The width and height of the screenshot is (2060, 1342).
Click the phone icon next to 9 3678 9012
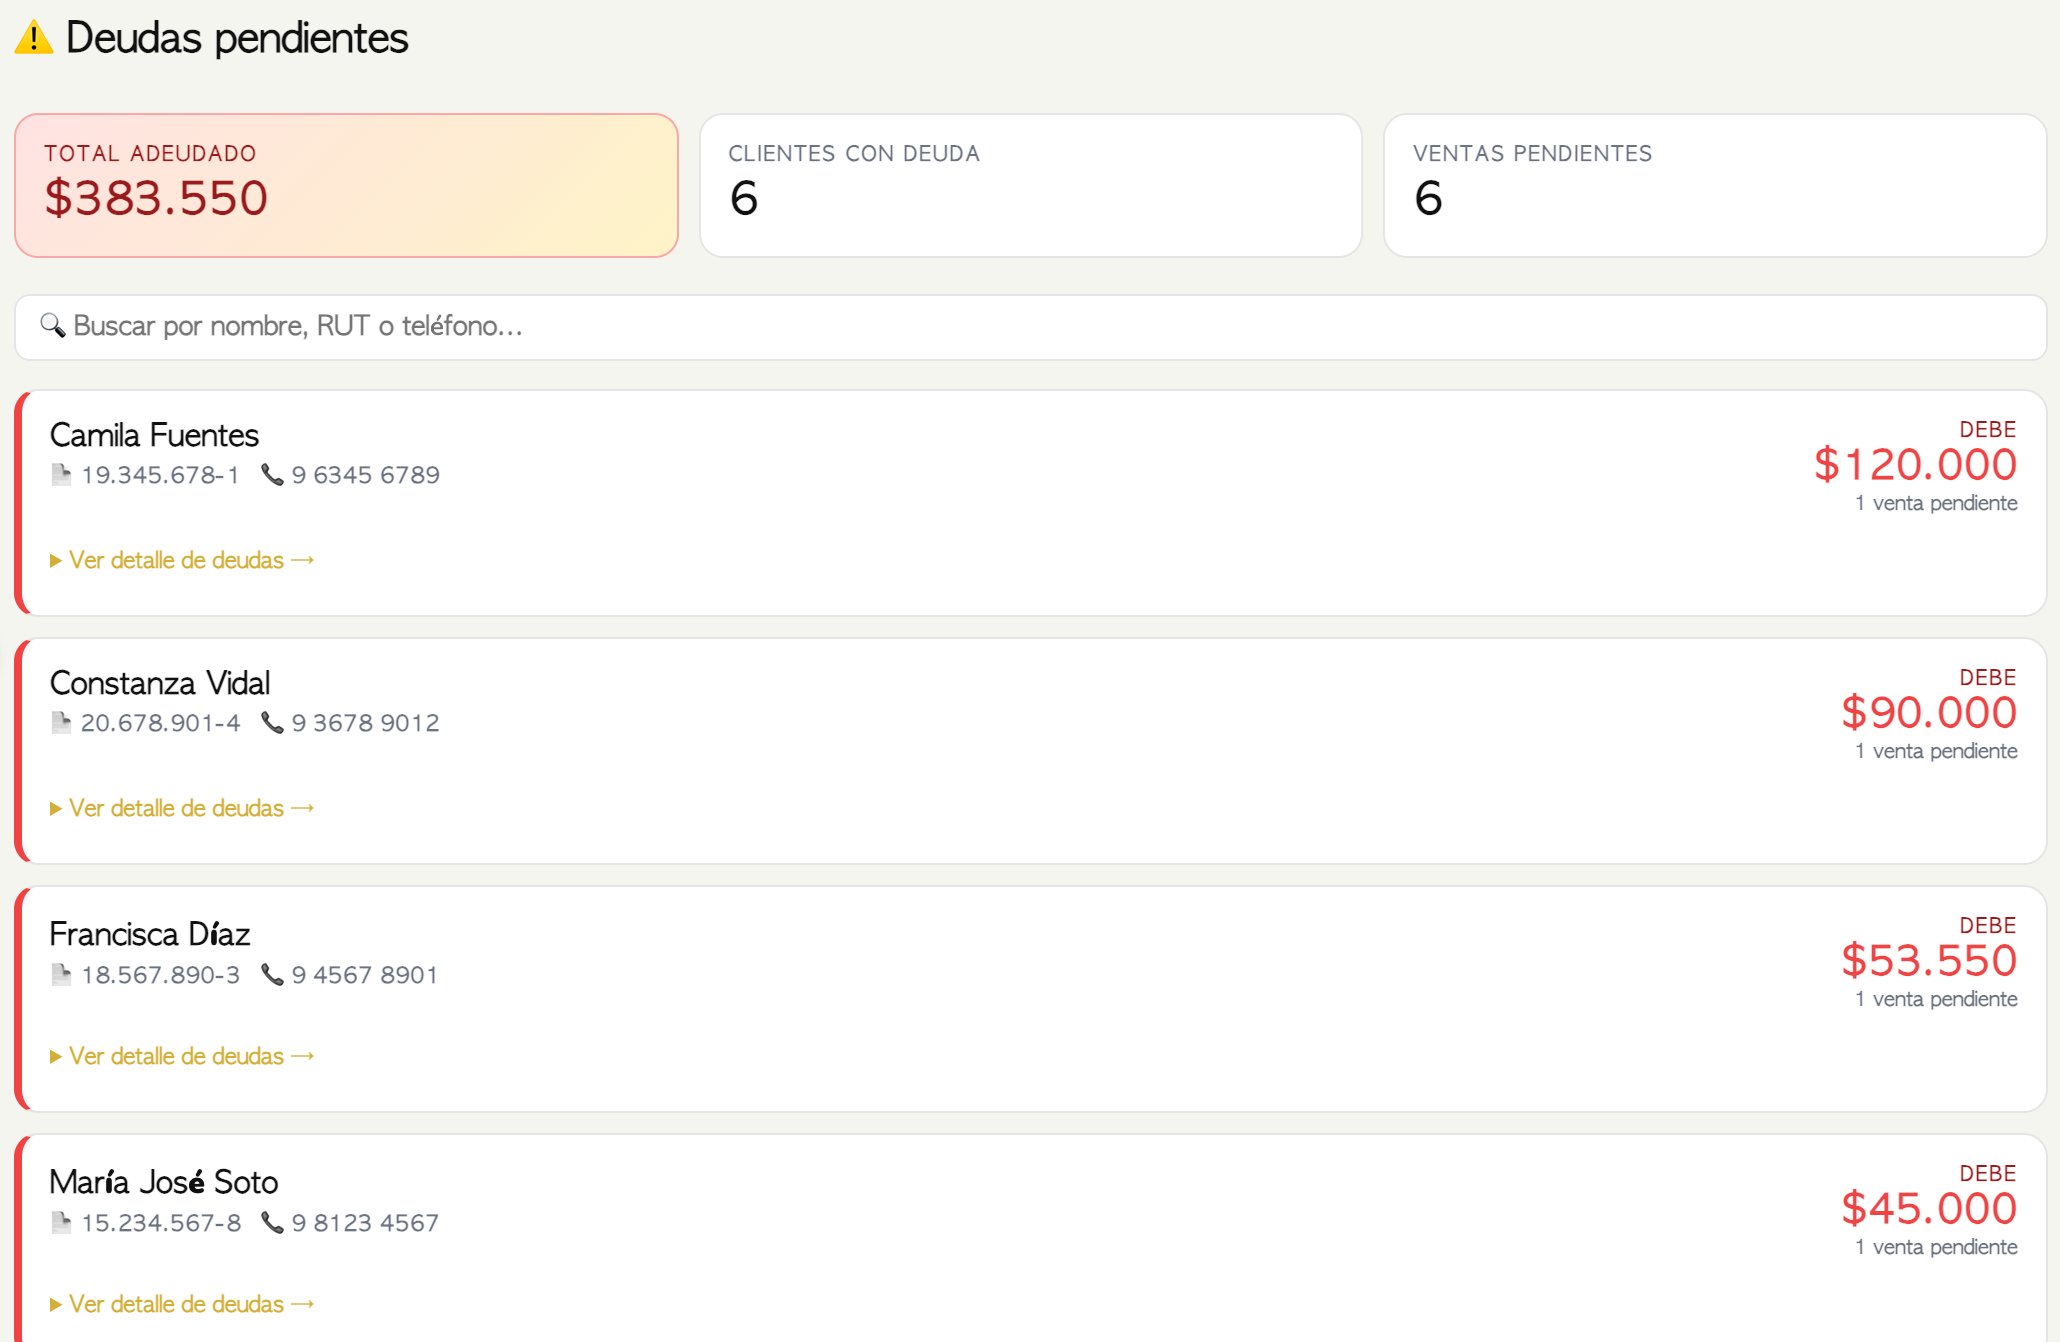pos(272,722)
